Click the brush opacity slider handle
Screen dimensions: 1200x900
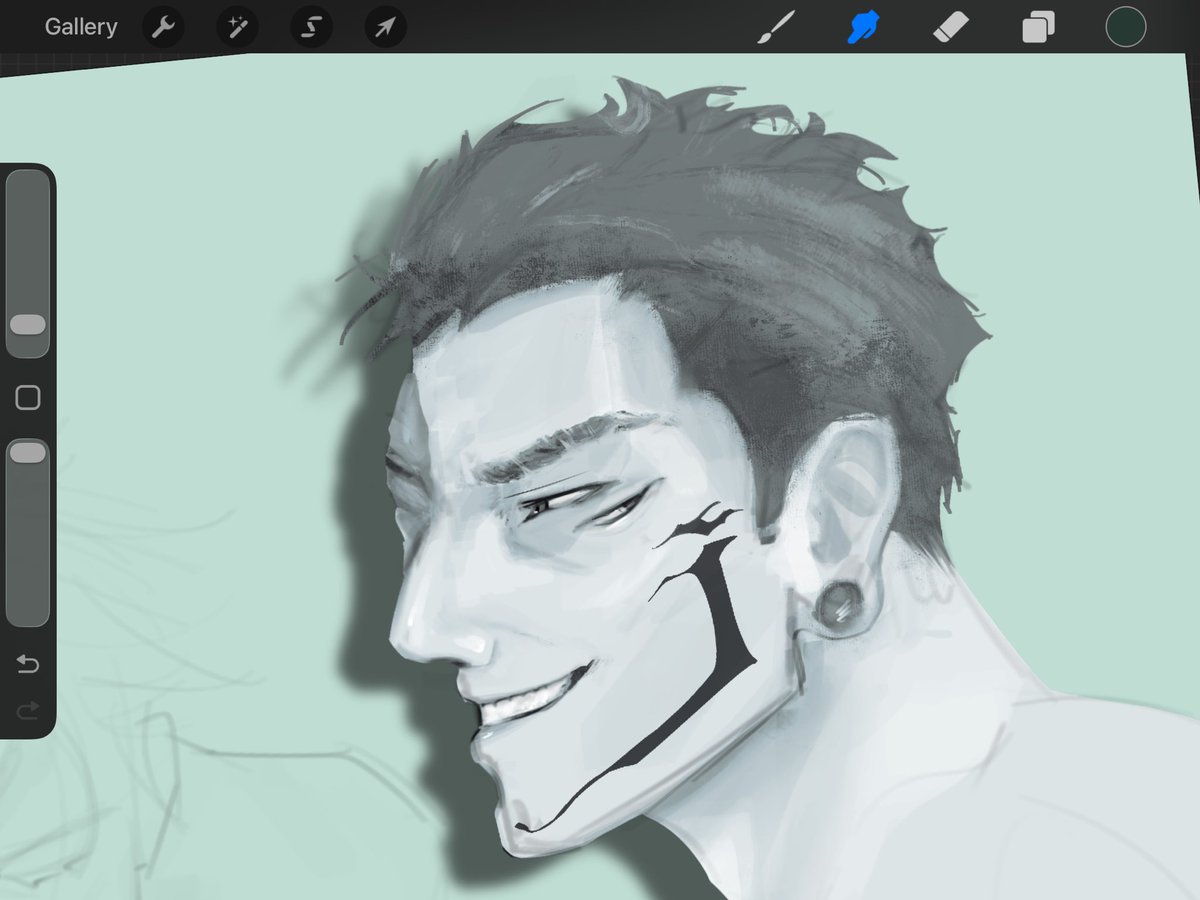point(27,453)
